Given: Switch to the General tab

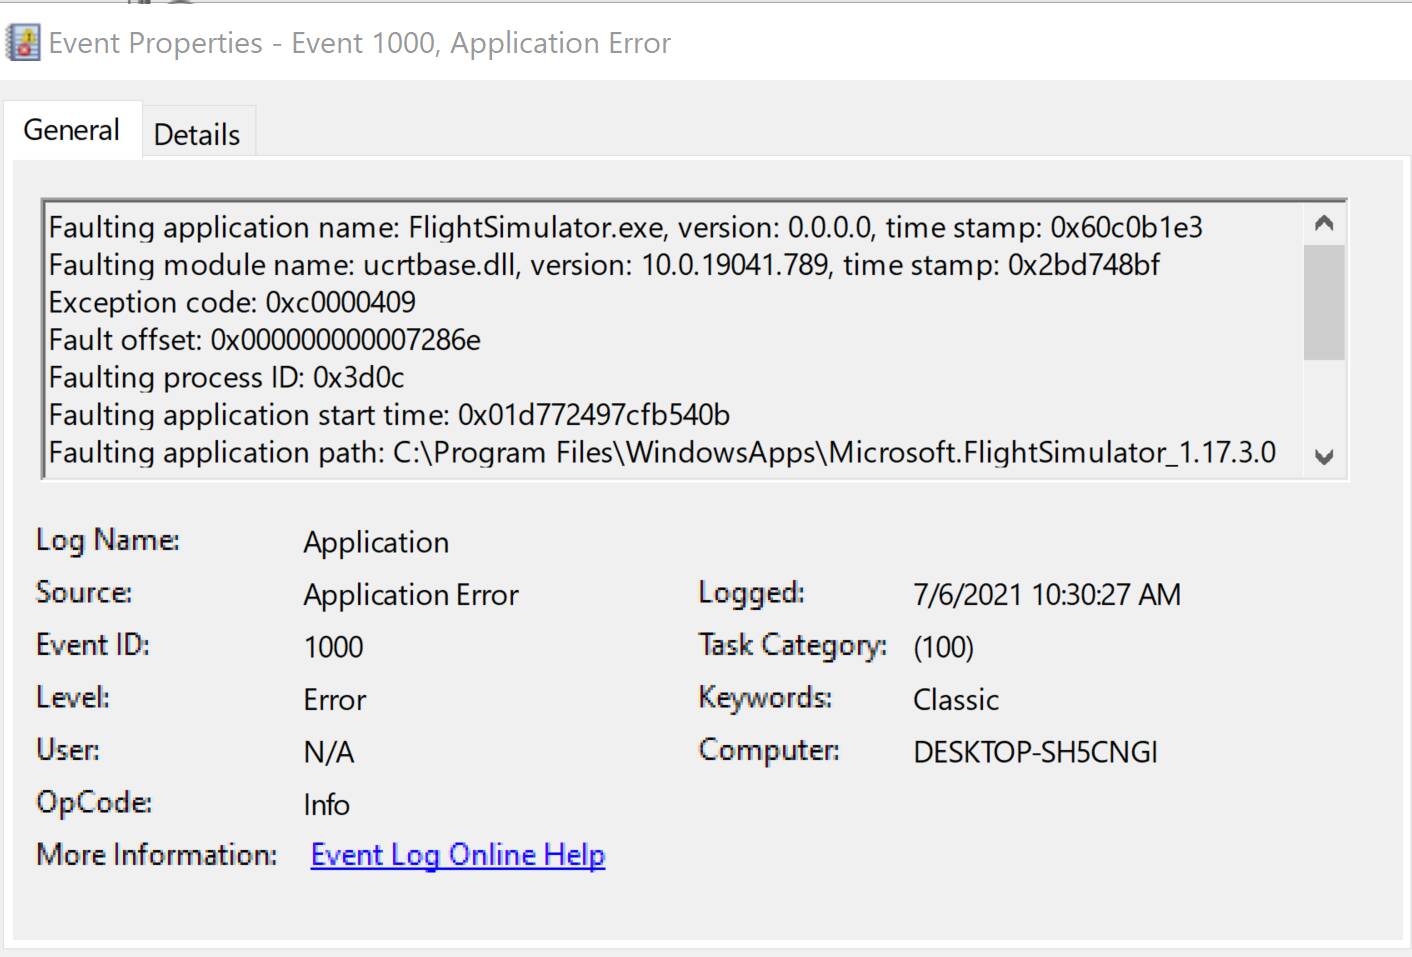Looking at the screenshot, I should coord(72,130).
